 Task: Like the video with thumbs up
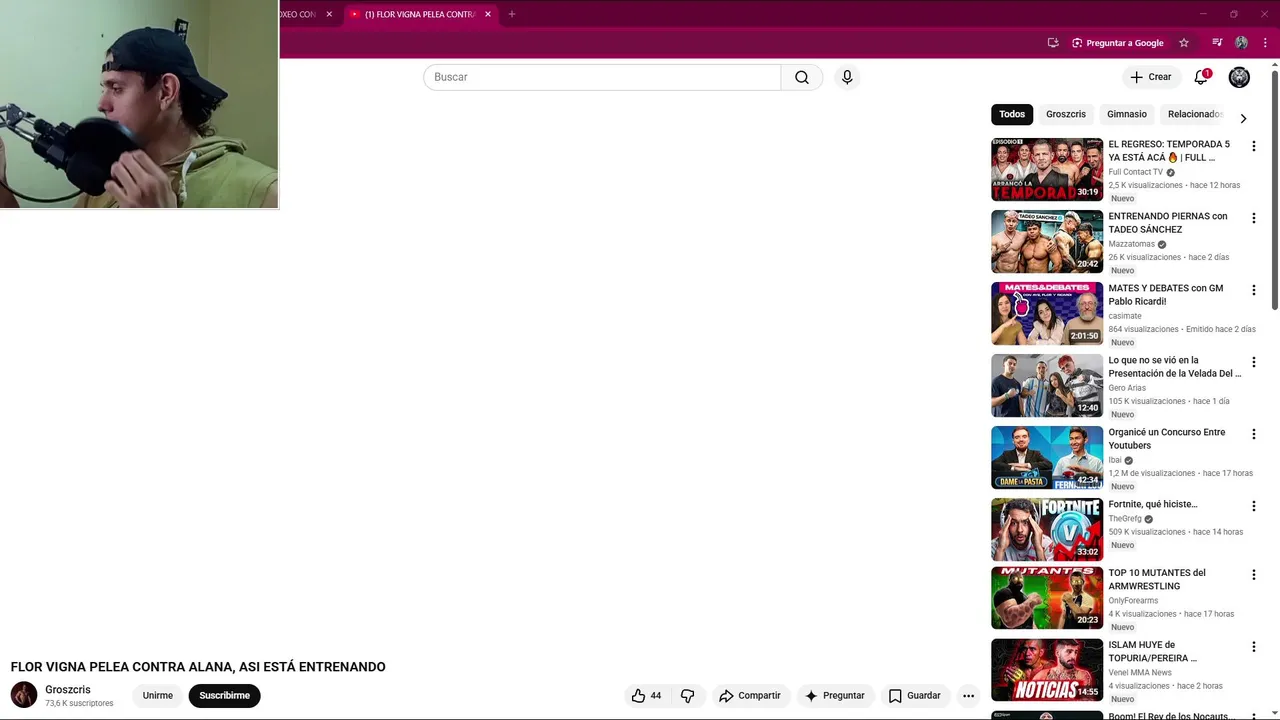[647, 696]
